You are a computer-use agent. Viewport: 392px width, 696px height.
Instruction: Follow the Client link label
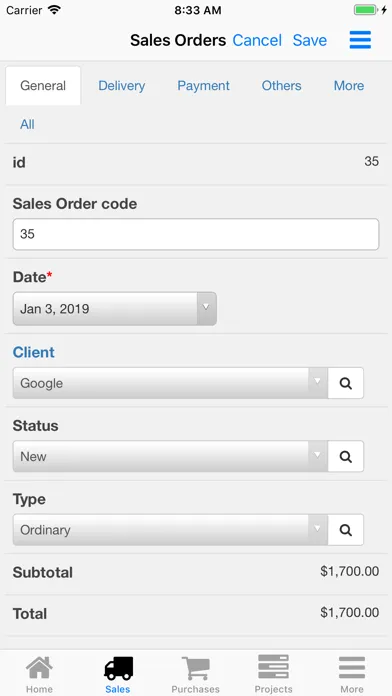coord(34,352)
